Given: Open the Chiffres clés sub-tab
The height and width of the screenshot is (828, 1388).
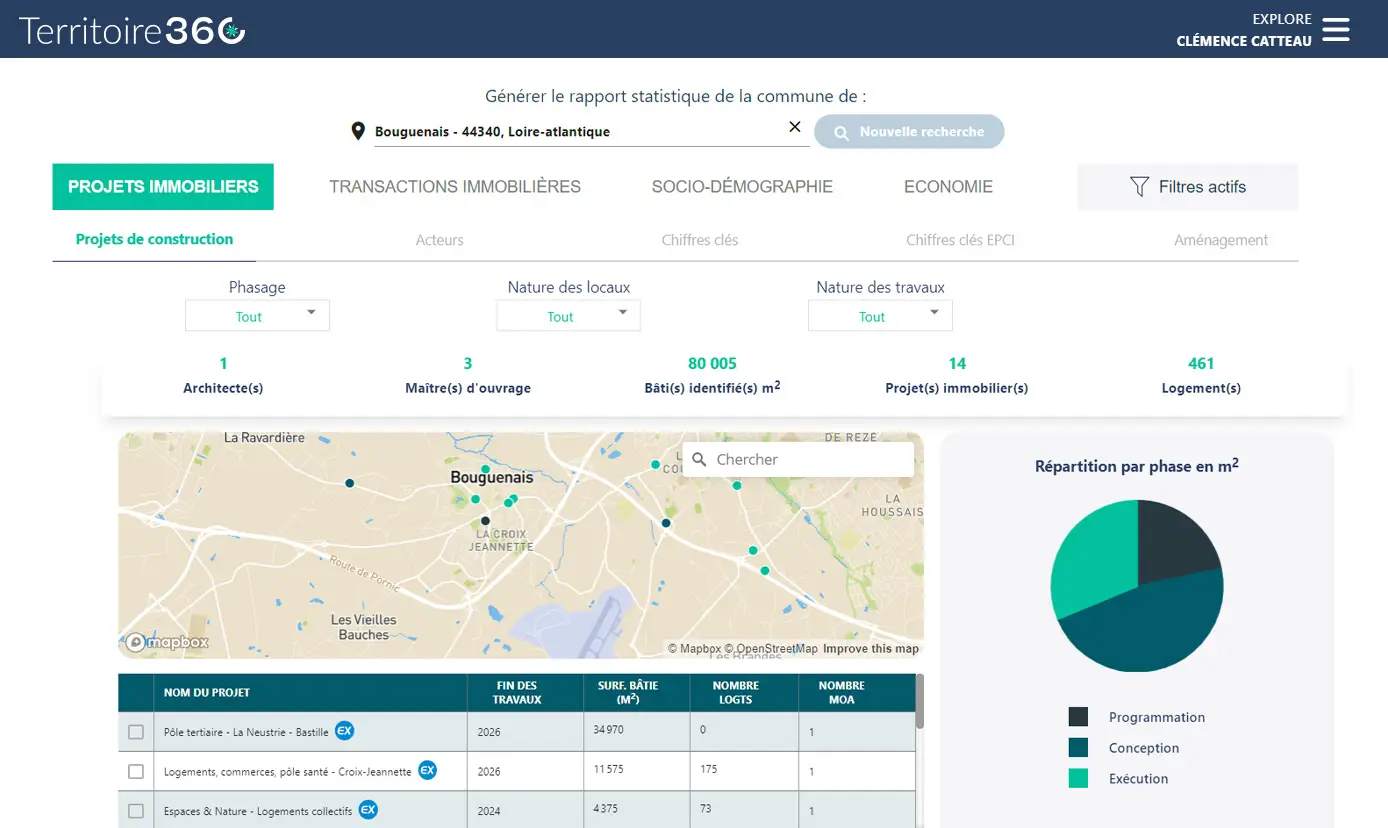Looking at the screenshot, I should pyautogui.click(x=700, y=240).
